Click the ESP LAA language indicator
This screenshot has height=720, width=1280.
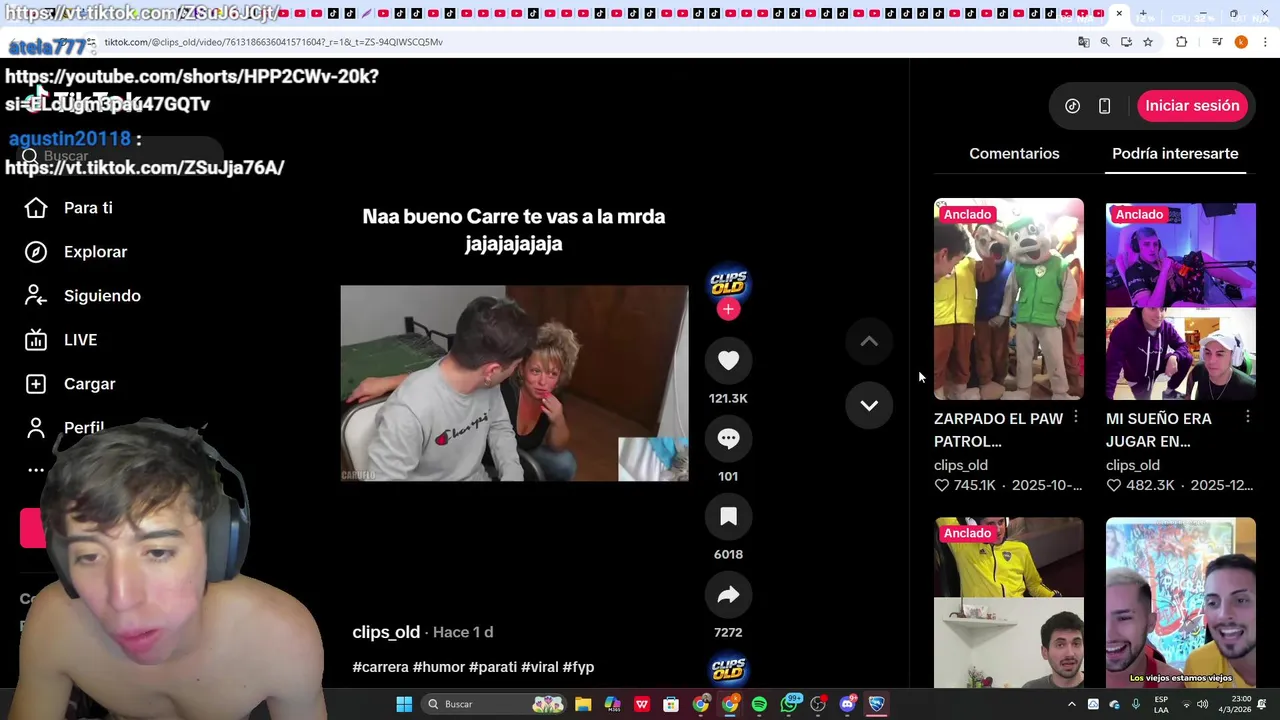click(1161, 704)
